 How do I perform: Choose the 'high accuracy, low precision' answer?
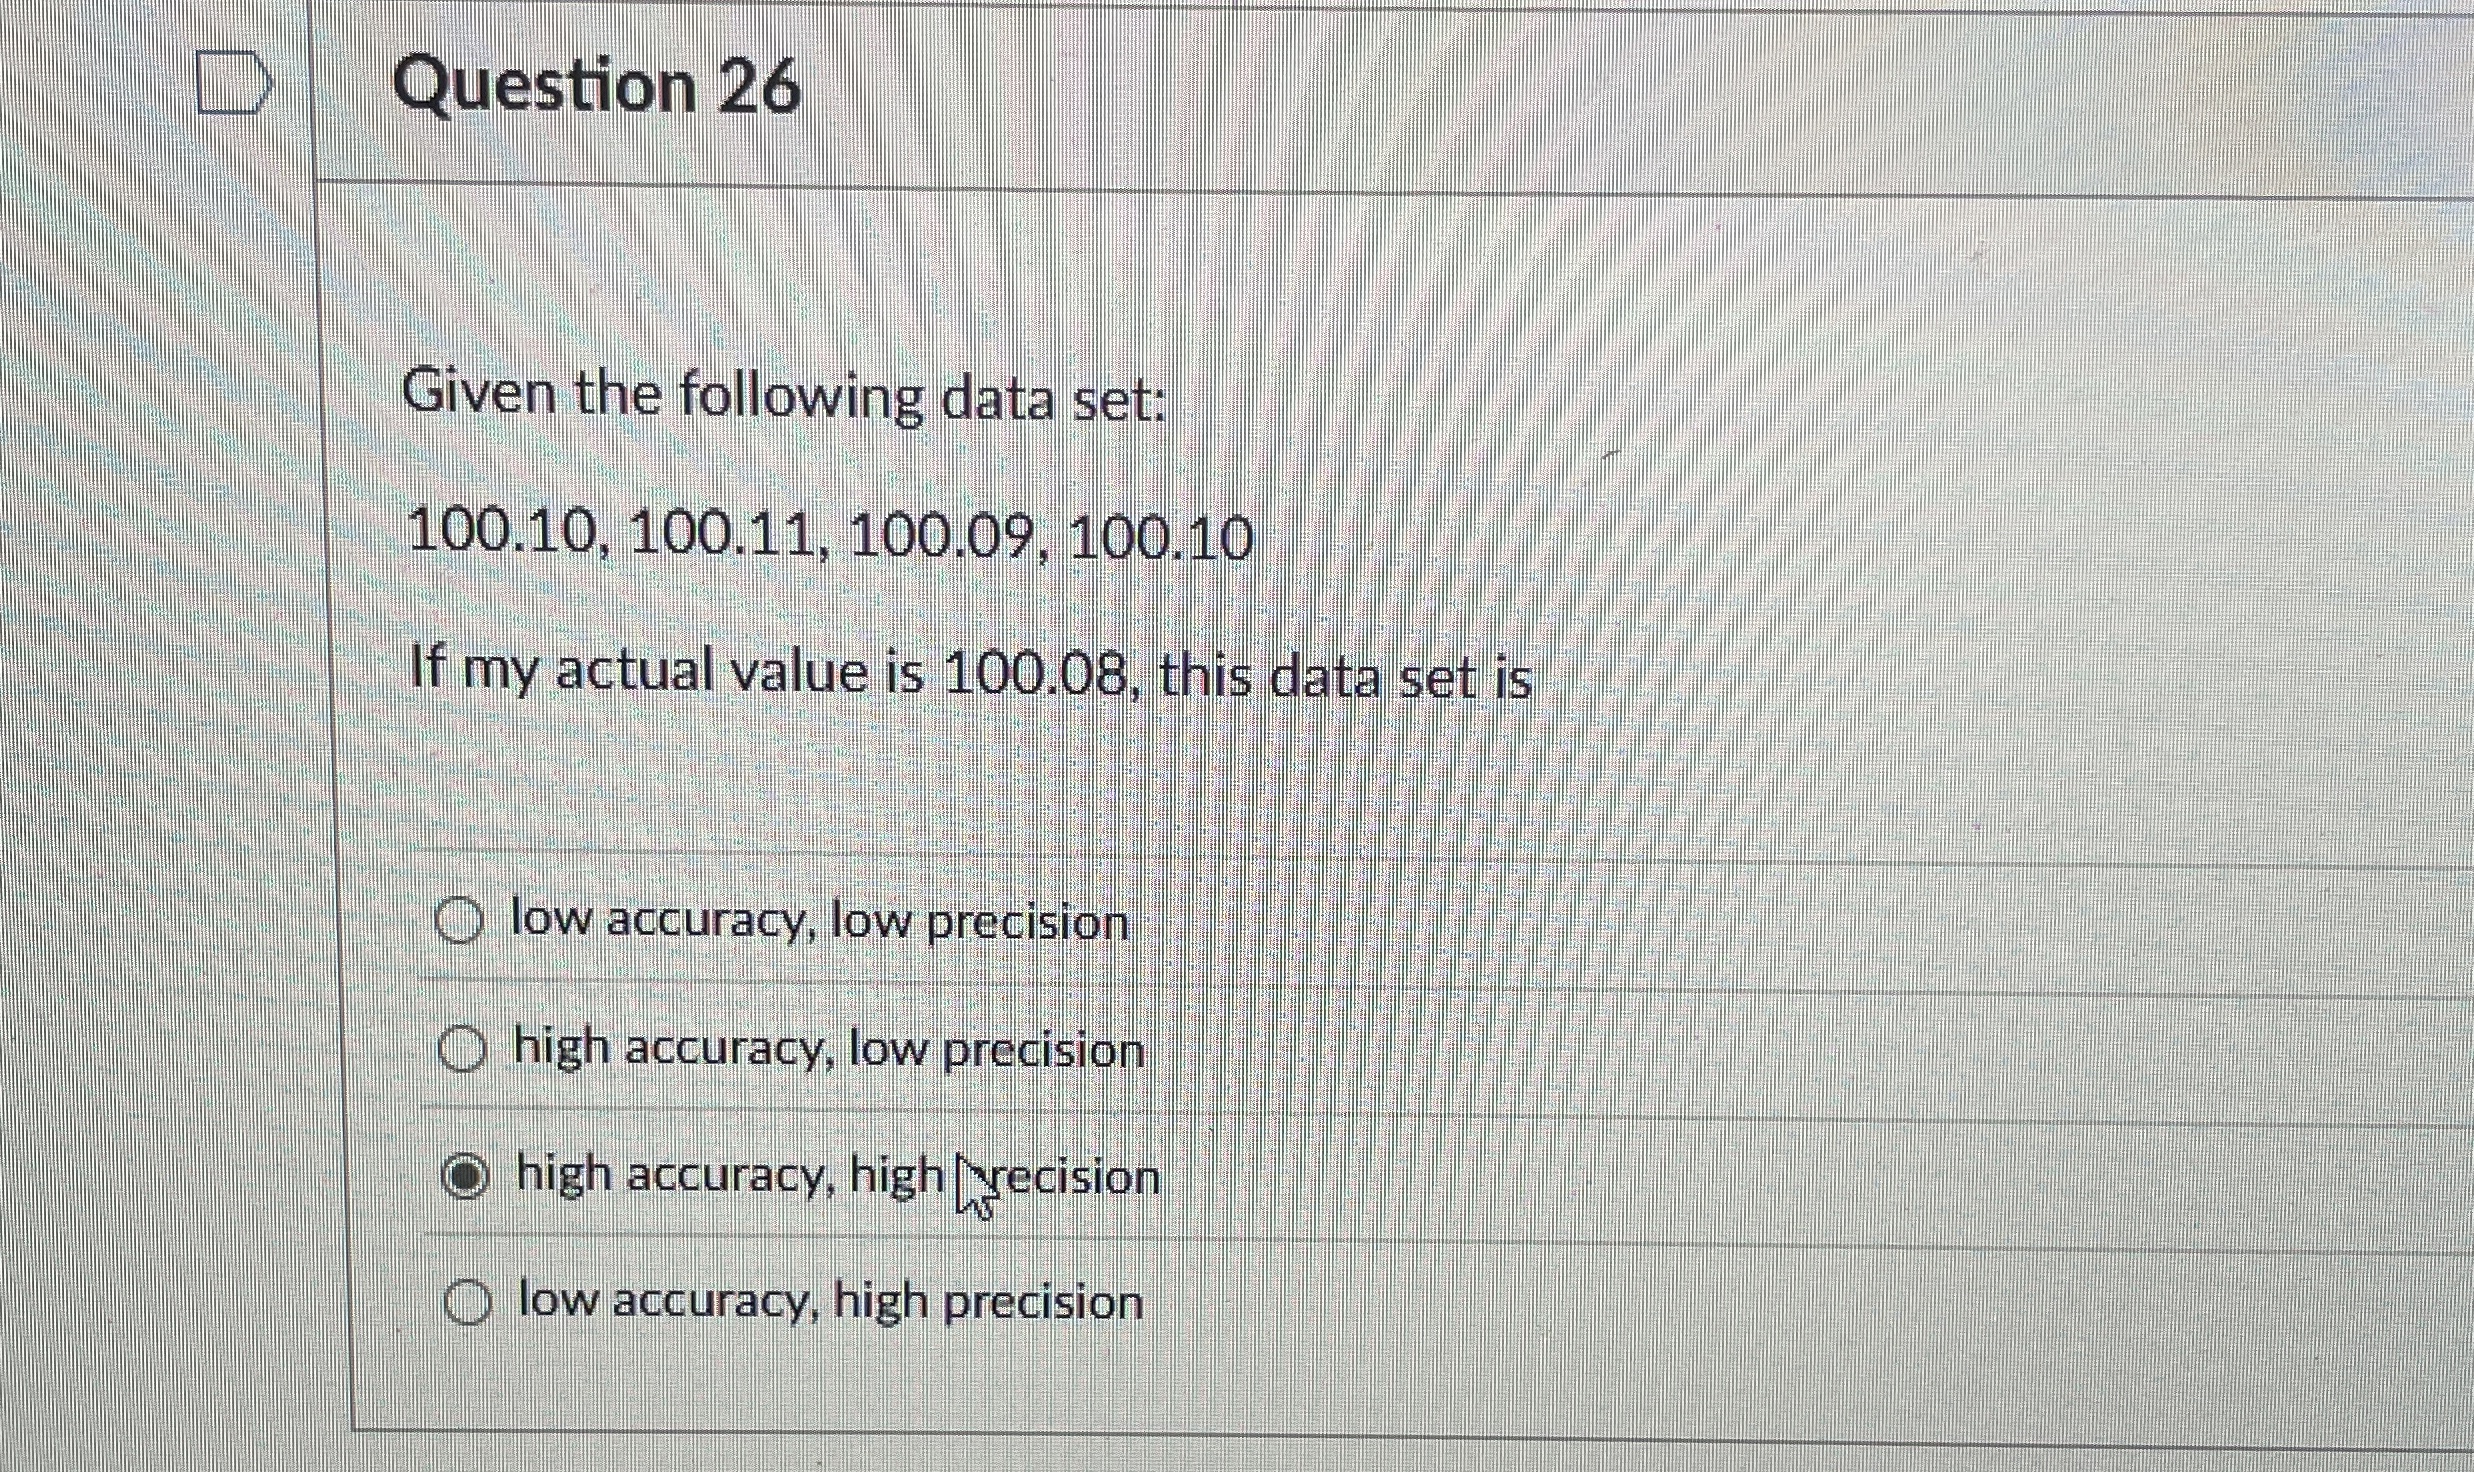[x=464, y=1049]
